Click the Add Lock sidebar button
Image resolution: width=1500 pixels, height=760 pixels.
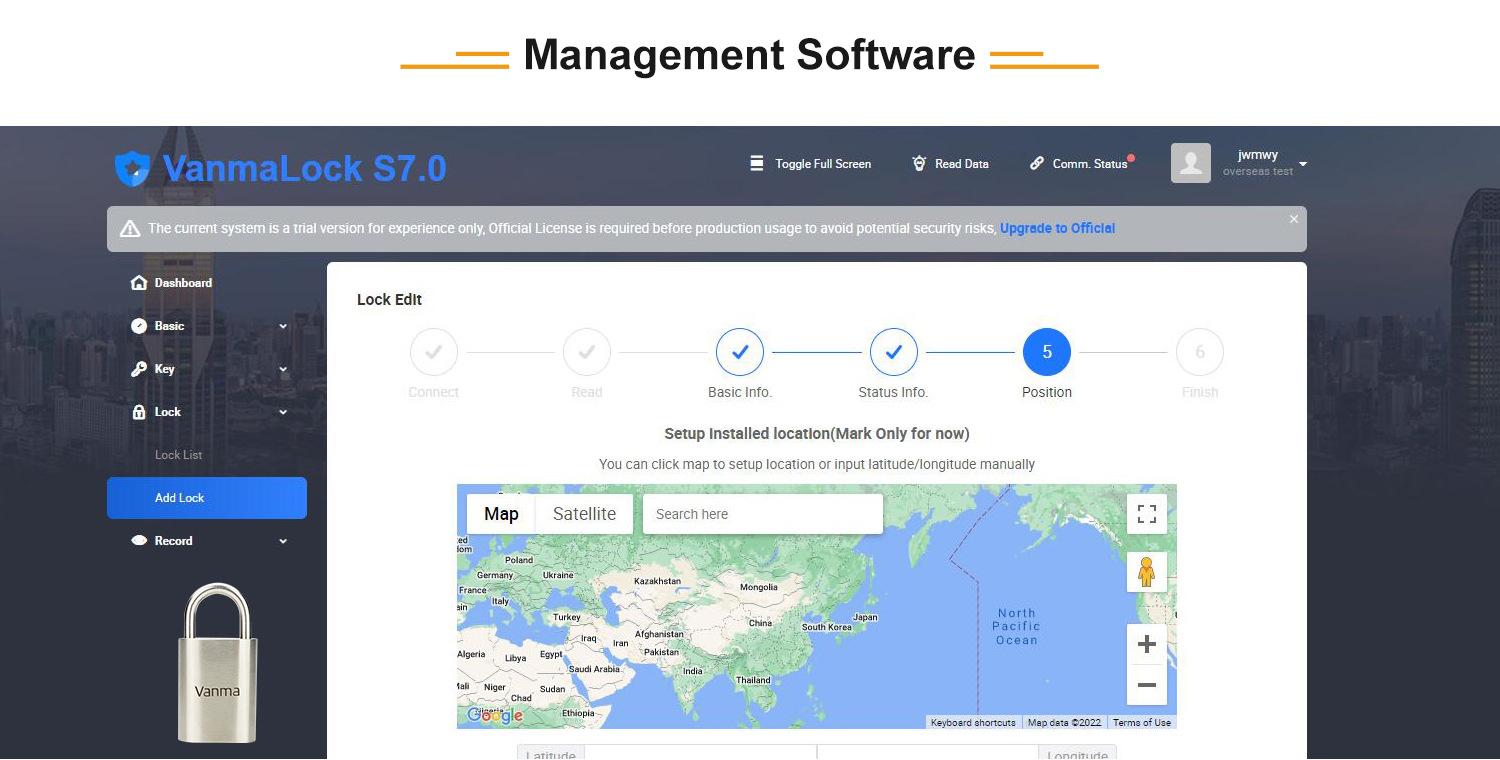pos(207,498)
